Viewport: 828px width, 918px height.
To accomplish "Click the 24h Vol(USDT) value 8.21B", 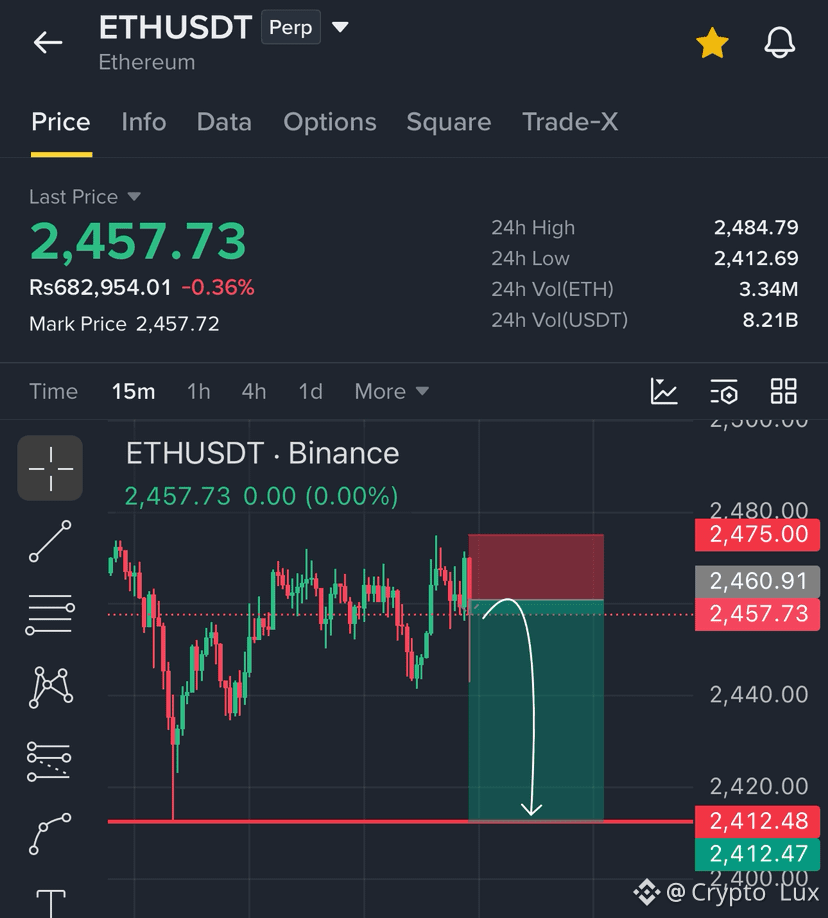I will 770,320.
